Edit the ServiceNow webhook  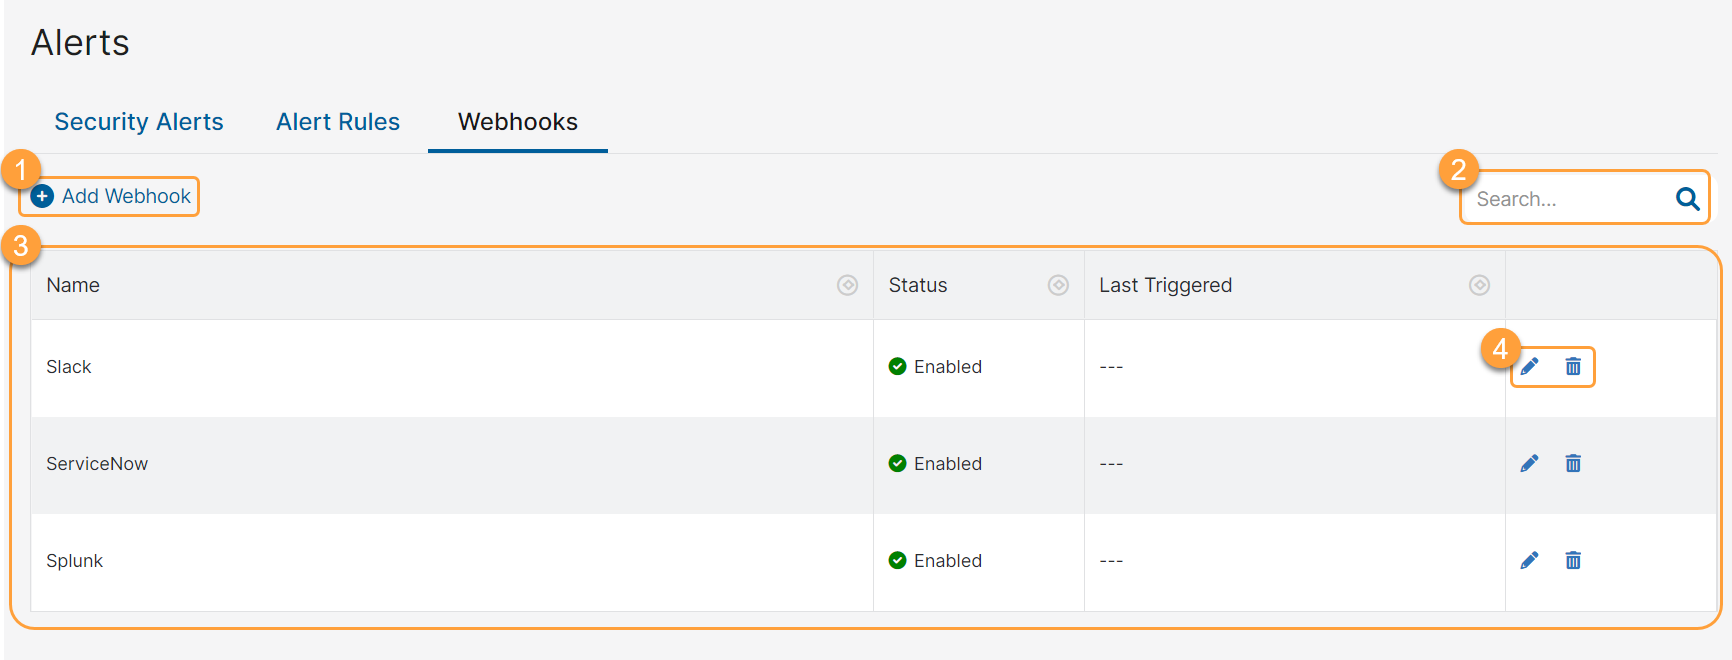coord(1530,463)
